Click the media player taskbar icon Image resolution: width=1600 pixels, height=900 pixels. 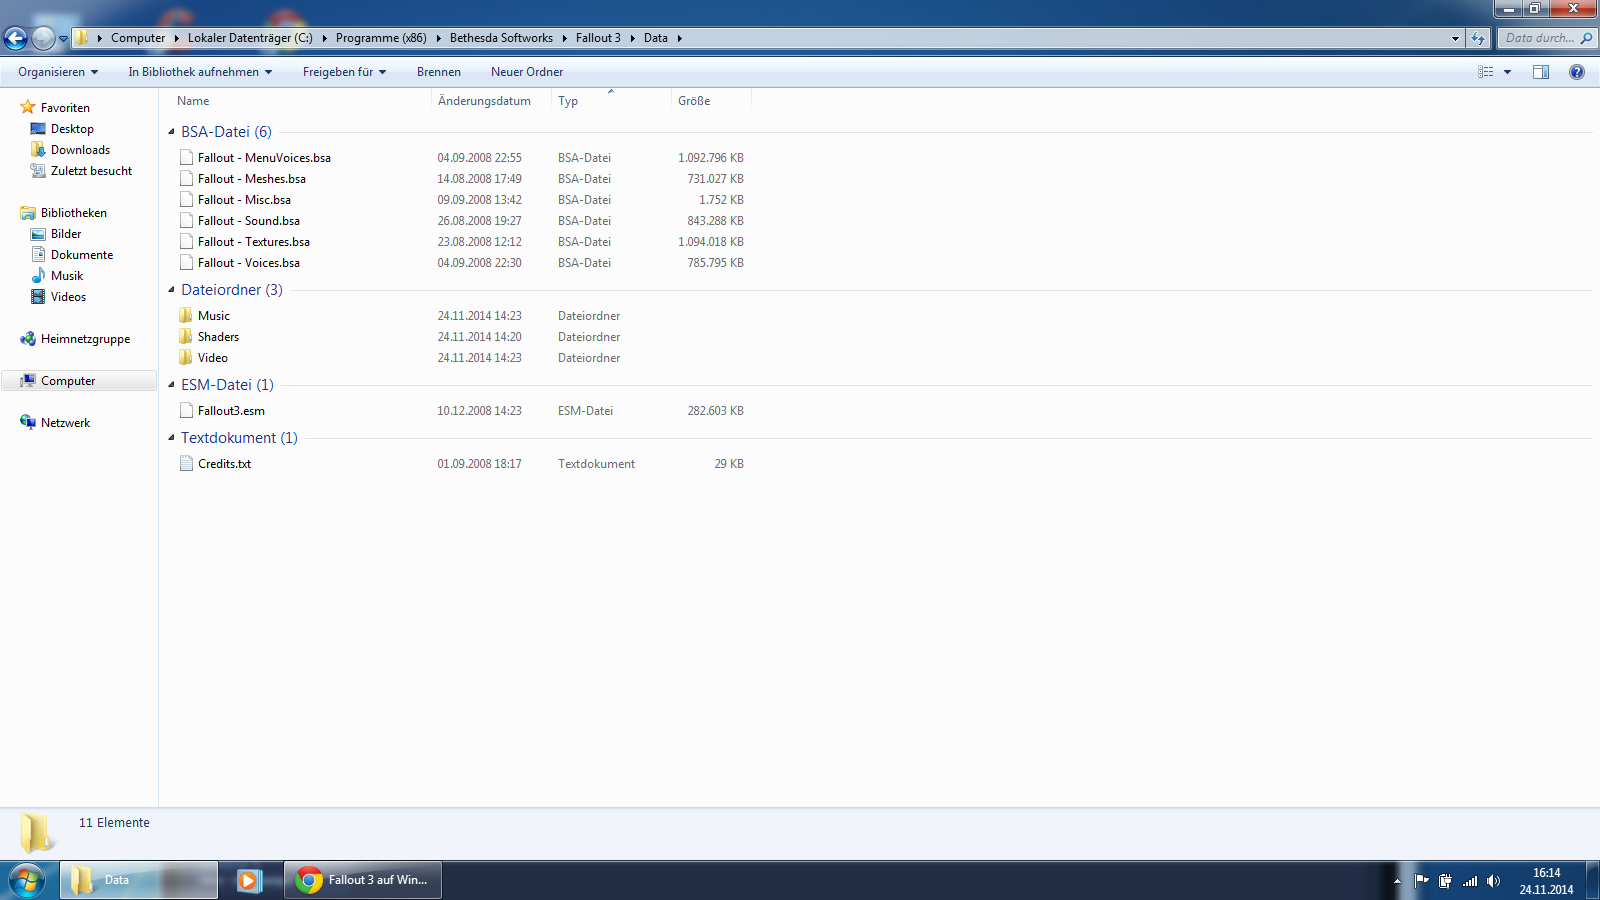(x=249, y=880)
